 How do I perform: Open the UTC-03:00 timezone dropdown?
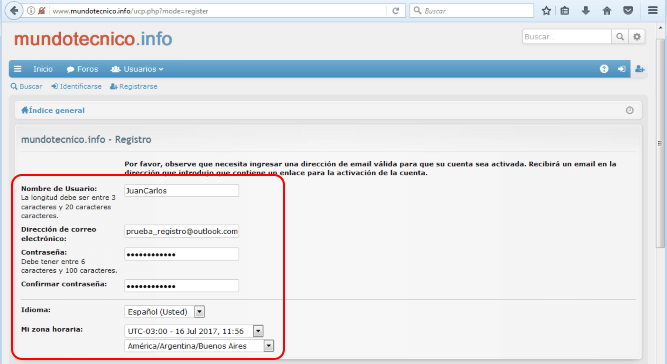[x=194, y=331]
